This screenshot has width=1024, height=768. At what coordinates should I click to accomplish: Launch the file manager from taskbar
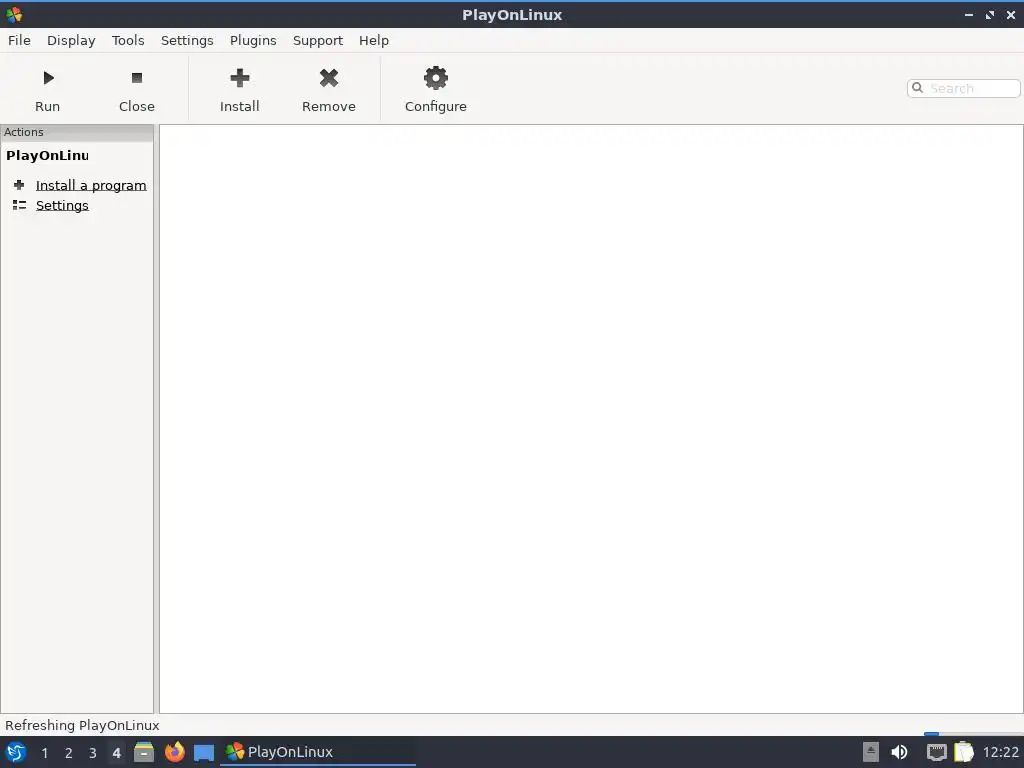click(x=144, y=752)
